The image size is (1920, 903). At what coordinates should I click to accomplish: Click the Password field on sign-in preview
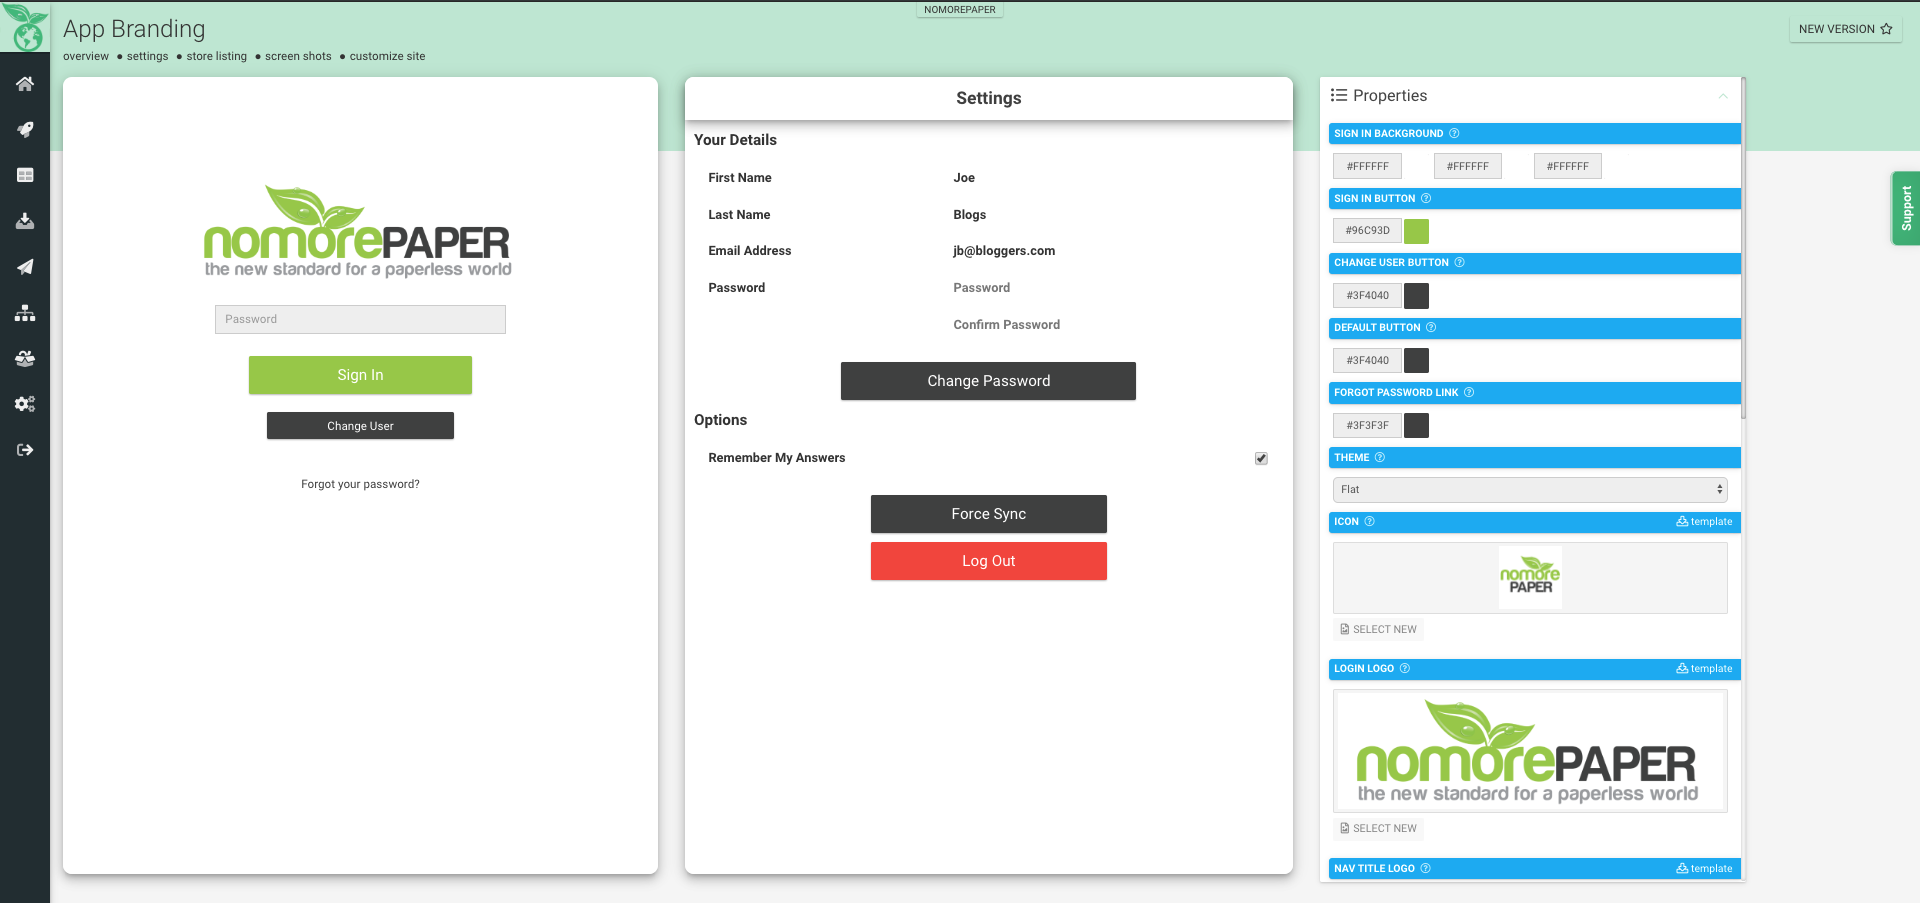pyautogui.click(x=360, y=319)
